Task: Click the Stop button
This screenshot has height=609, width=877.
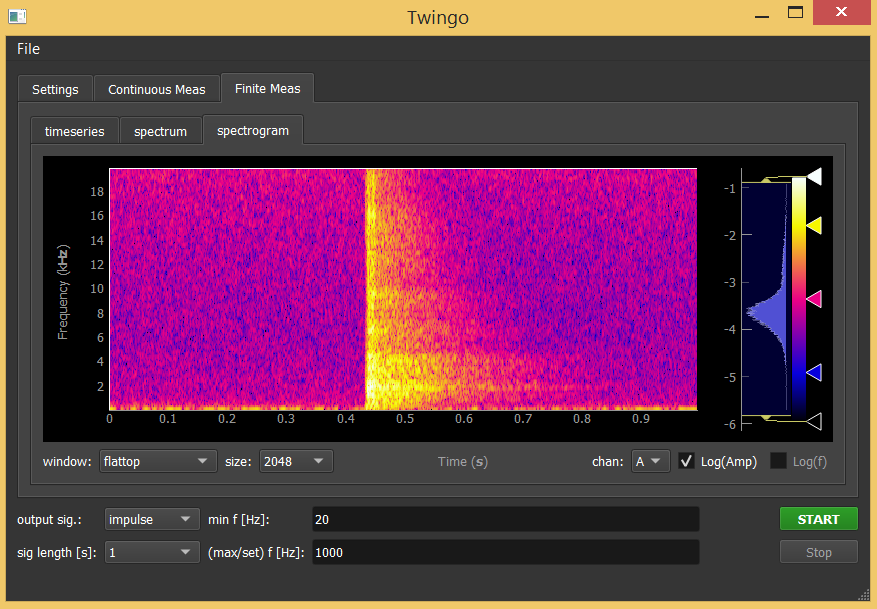Action: tap(818, 553)
